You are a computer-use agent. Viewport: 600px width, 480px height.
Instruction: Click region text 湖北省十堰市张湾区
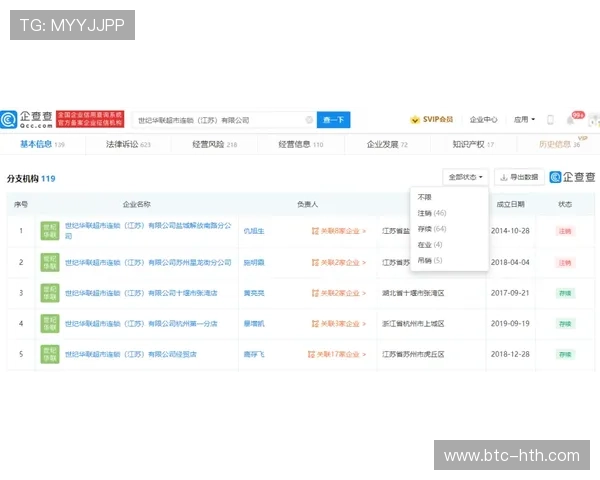click(413, 293)
